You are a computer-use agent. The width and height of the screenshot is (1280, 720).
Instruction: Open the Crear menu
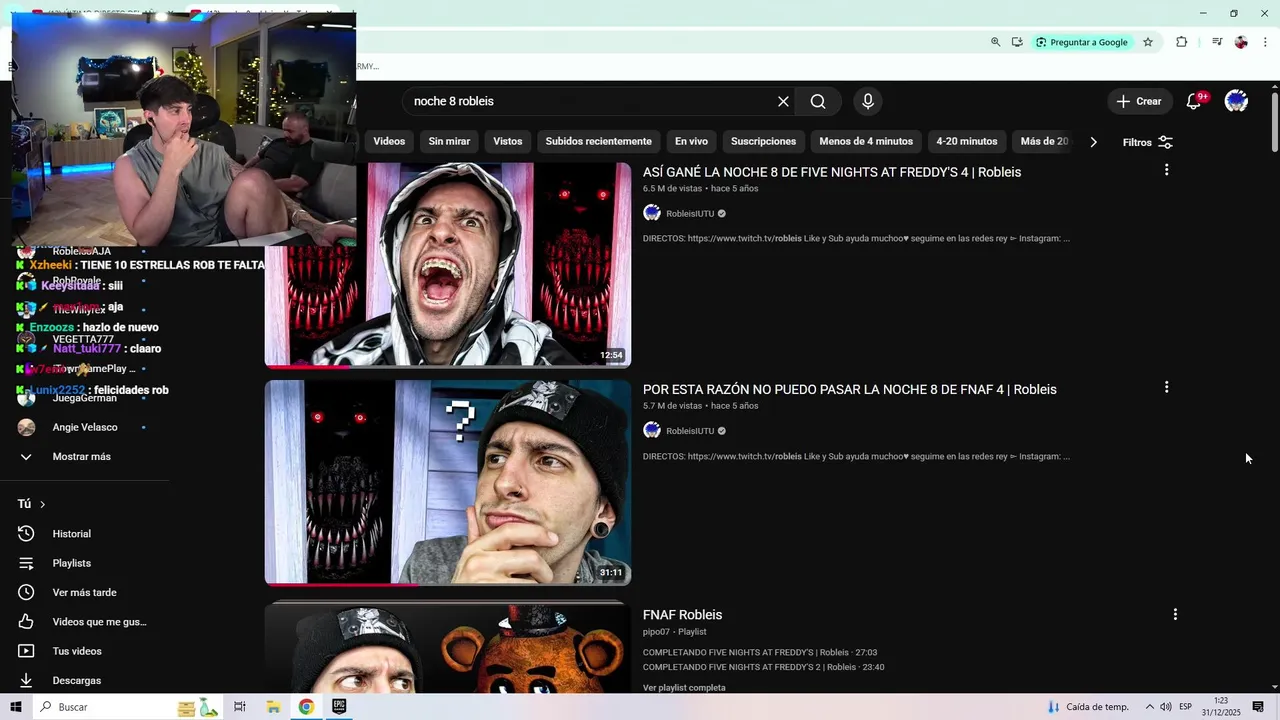point(1139,101)
